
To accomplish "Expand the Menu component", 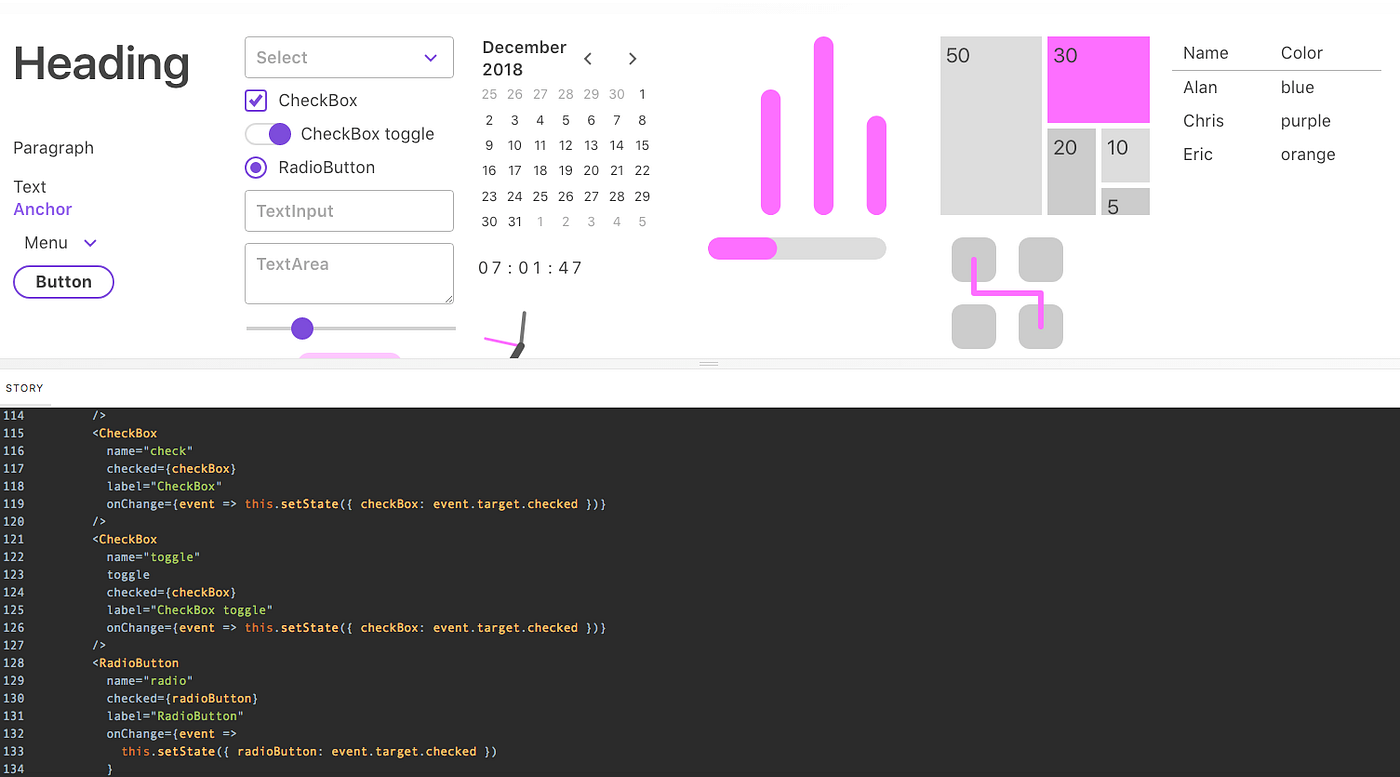I will pos(58,242).
